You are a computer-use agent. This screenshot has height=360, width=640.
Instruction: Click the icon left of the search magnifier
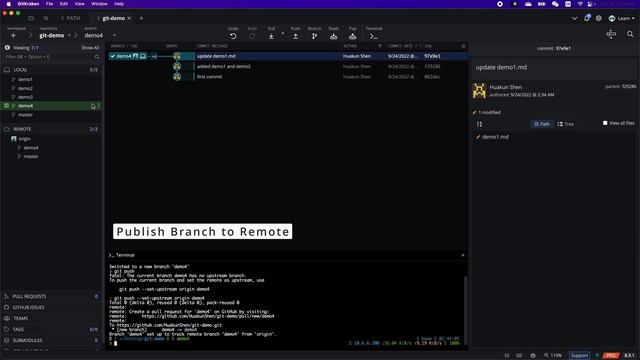[611, 34]
